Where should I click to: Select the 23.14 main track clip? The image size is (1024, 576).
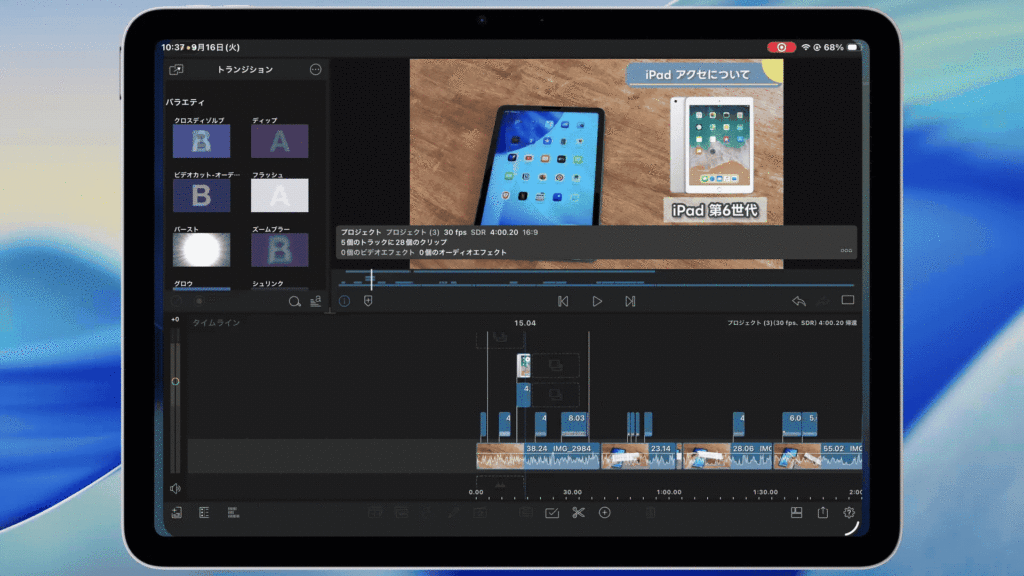638,456
